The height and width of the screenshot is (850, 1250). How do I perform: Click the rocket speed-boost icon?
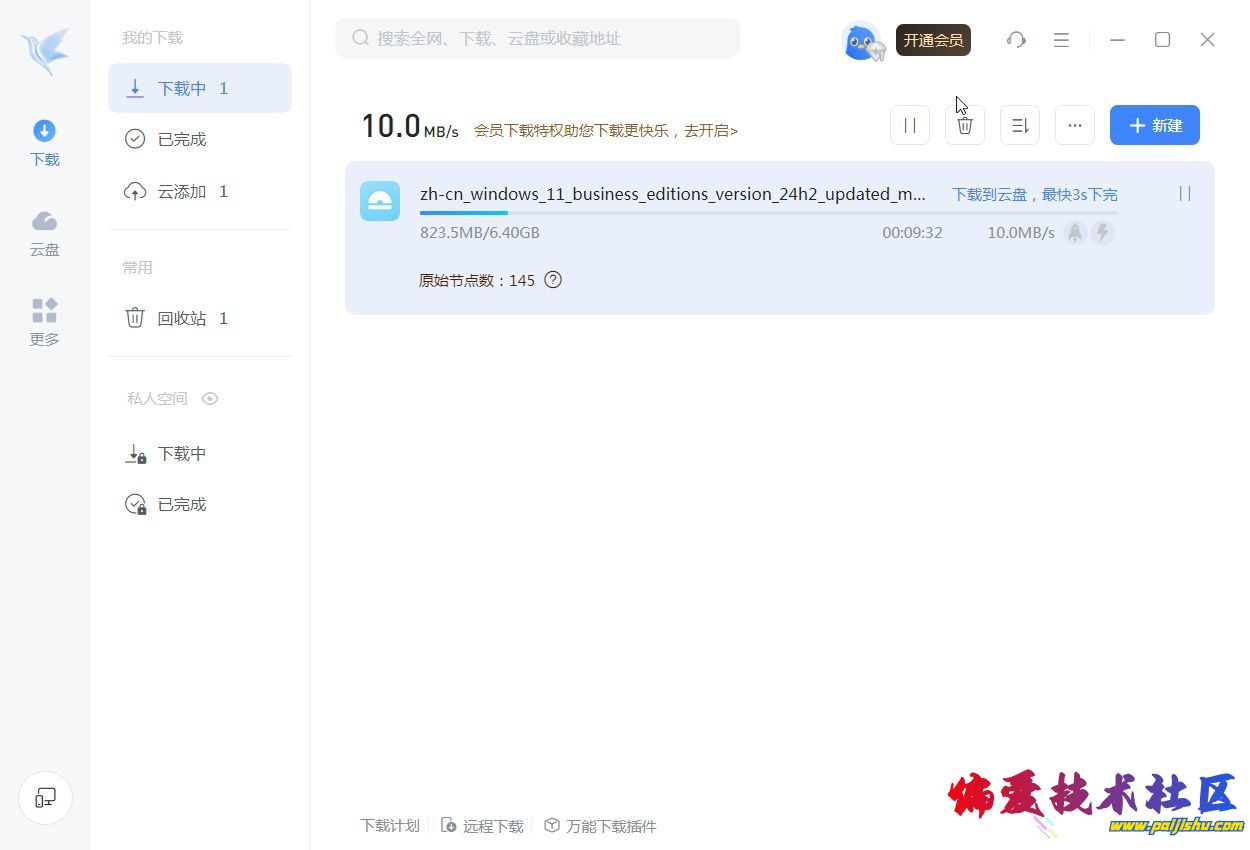(1075, 233)
